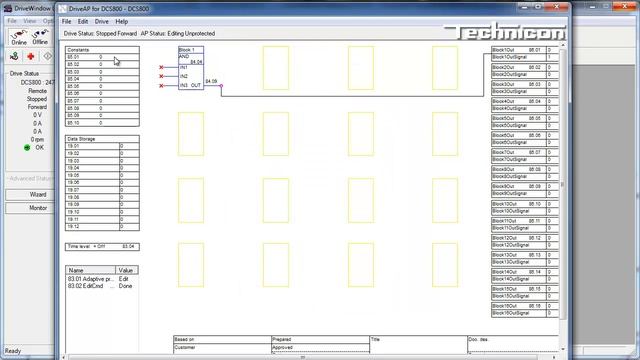This screenshot has height=360, width=640.
Task: Select the 83.01 Adaptive program row
Action: click(x=102, y=279)
